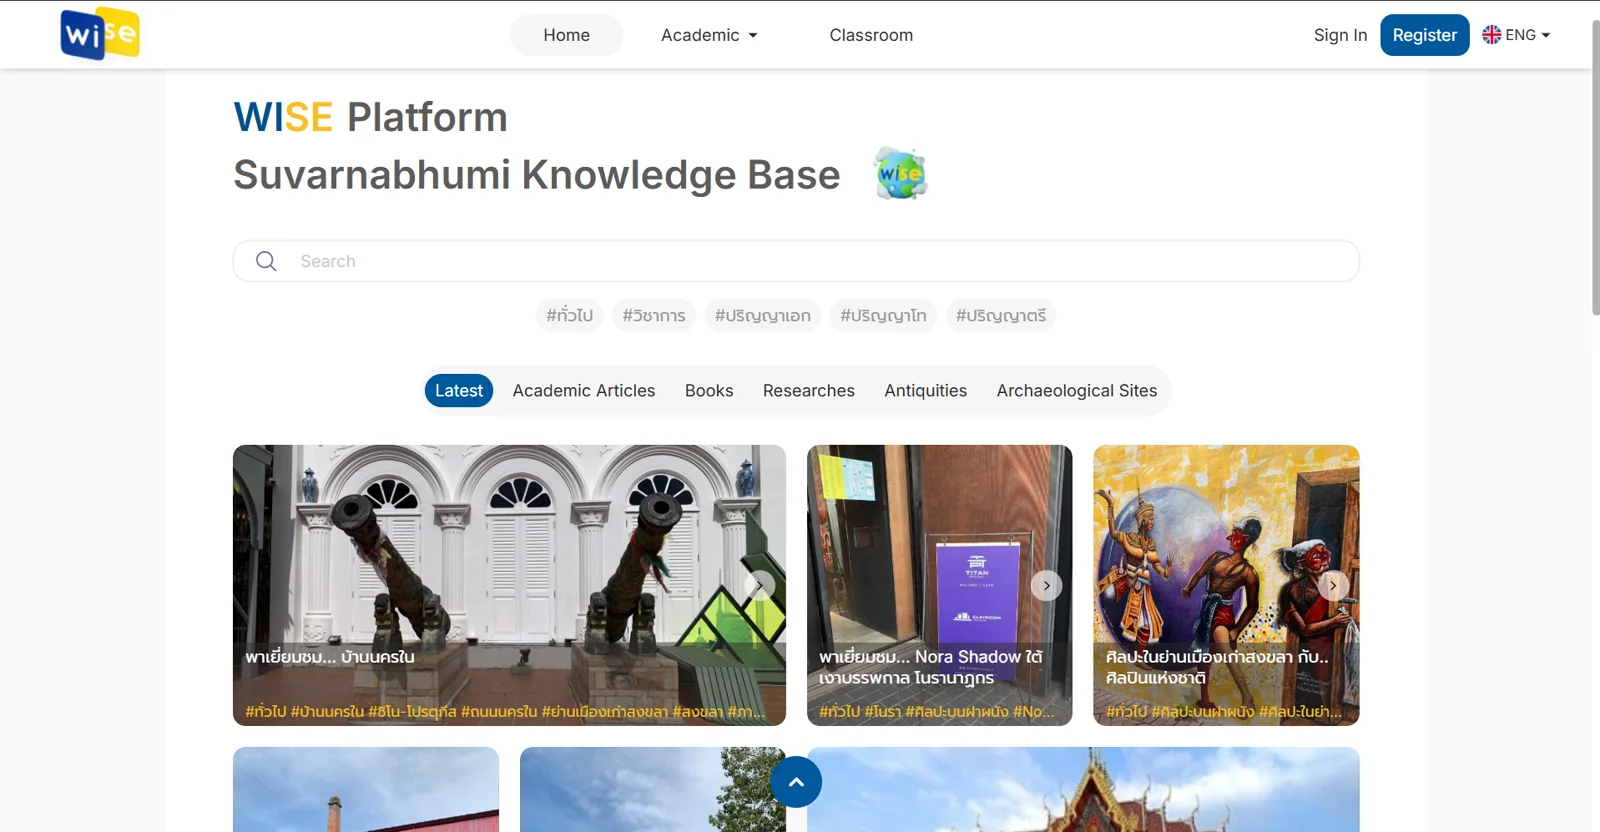The image size is (1600, 832).
Task: Click the hashtag line on the mural card
Action: [x=1224, y=712]
